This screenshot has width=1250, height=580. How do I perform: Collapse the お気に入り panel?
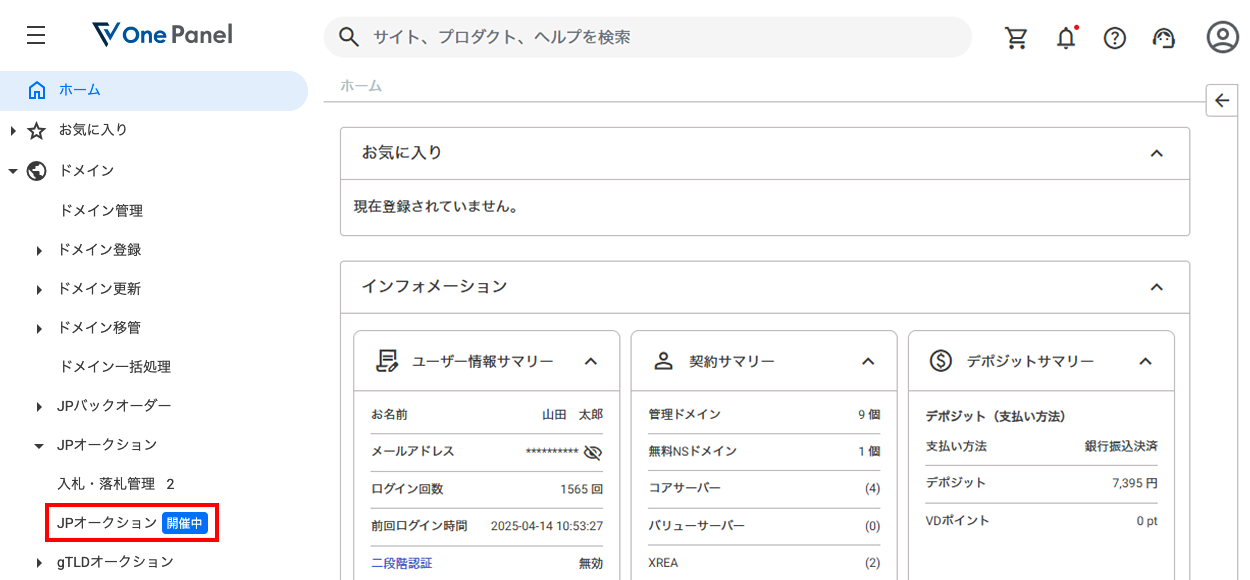click(x=1156, y=153)
